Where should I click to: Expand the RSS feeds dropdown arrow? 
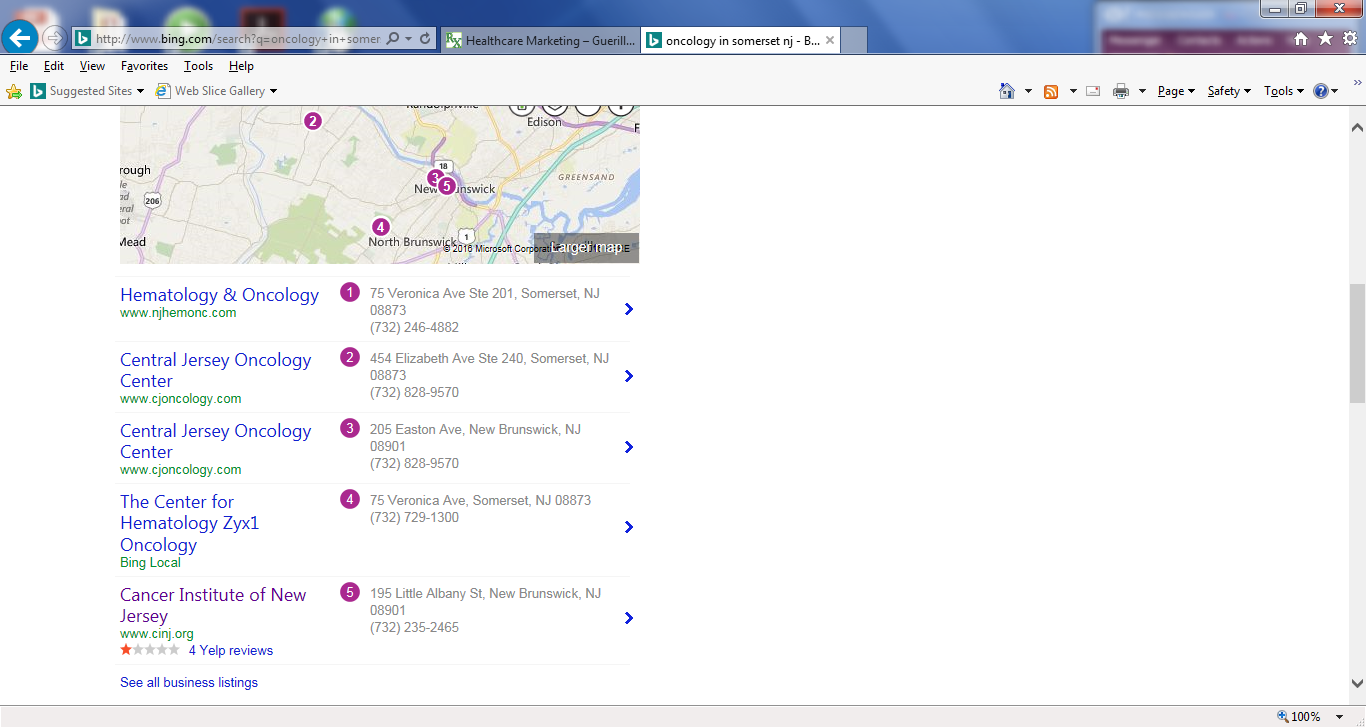(1072, 91)
